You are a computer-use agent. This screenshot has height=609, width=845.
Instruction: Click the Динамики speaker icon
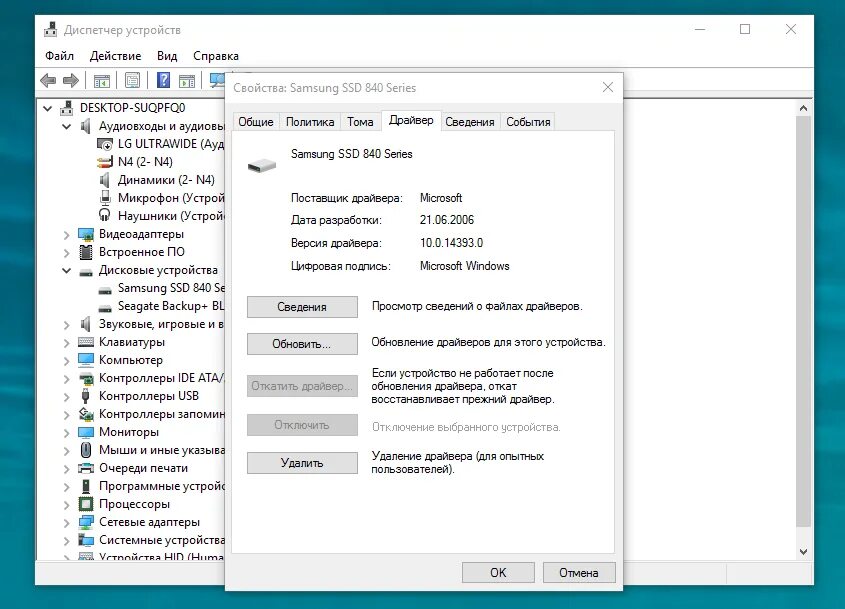(x=105, y=179)
